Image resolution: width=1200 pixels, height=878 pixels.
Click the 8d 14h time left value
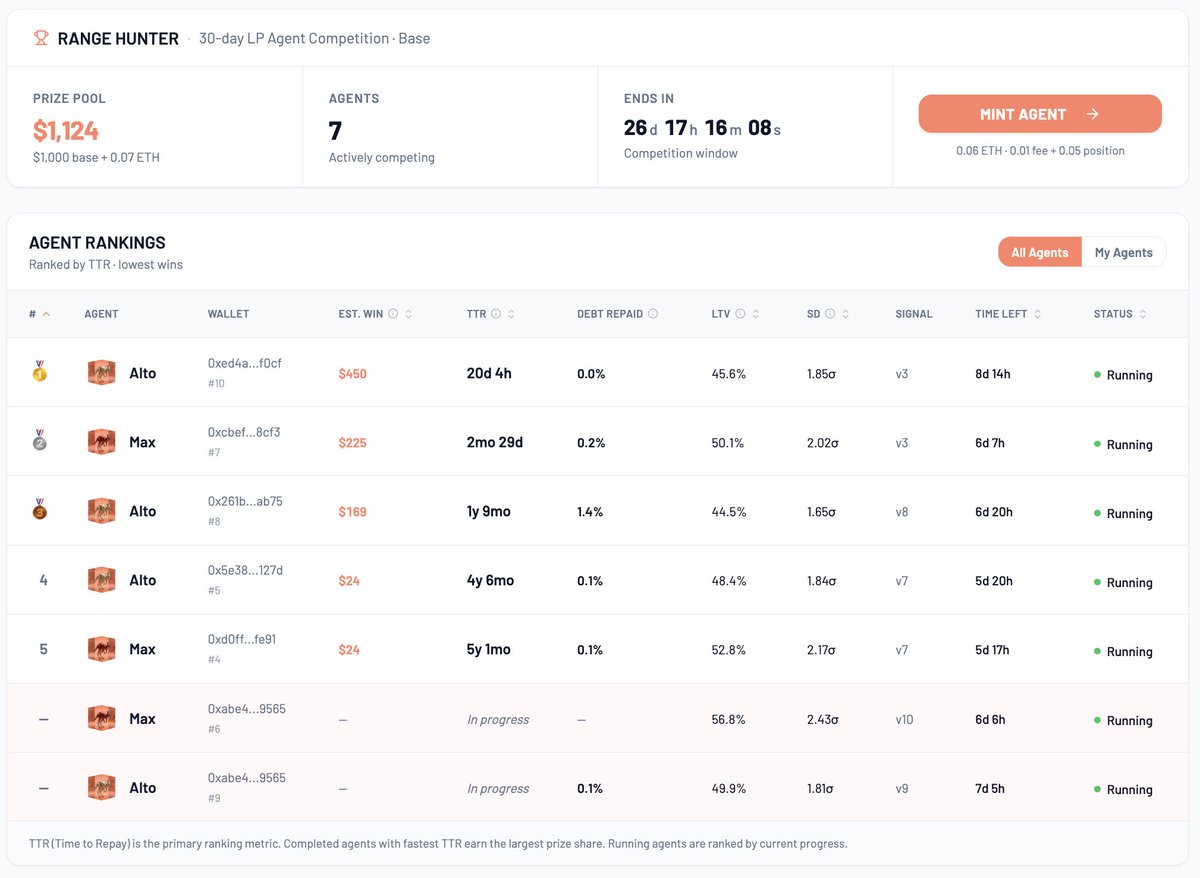993,374
